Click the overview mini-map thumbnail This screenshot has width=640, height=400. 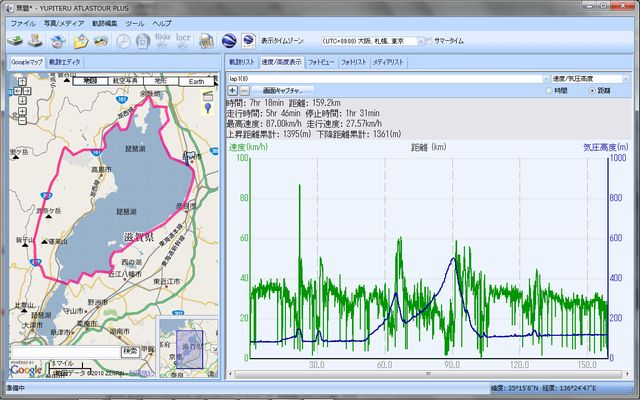pos(187,347)
